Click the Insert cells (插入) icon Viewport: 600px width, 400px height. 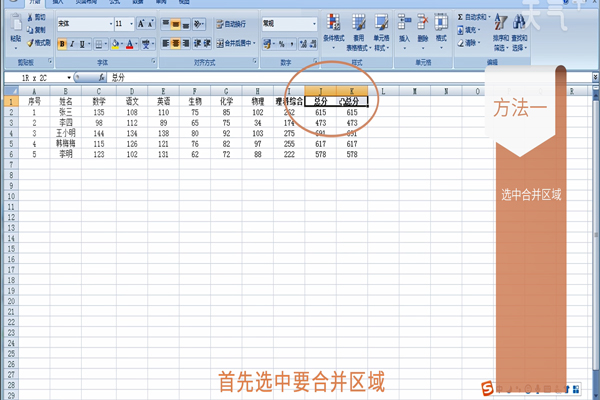pyautogui.click(x=404, y=22)
